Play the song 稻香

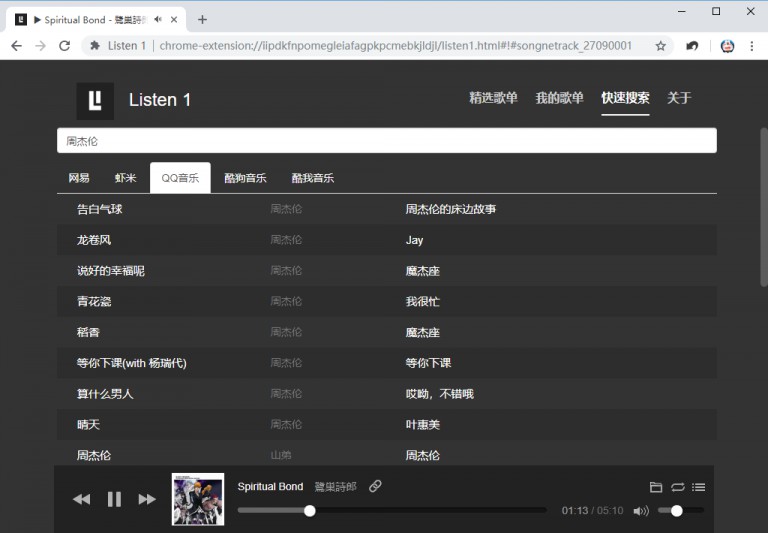click(x=88, y=332)
